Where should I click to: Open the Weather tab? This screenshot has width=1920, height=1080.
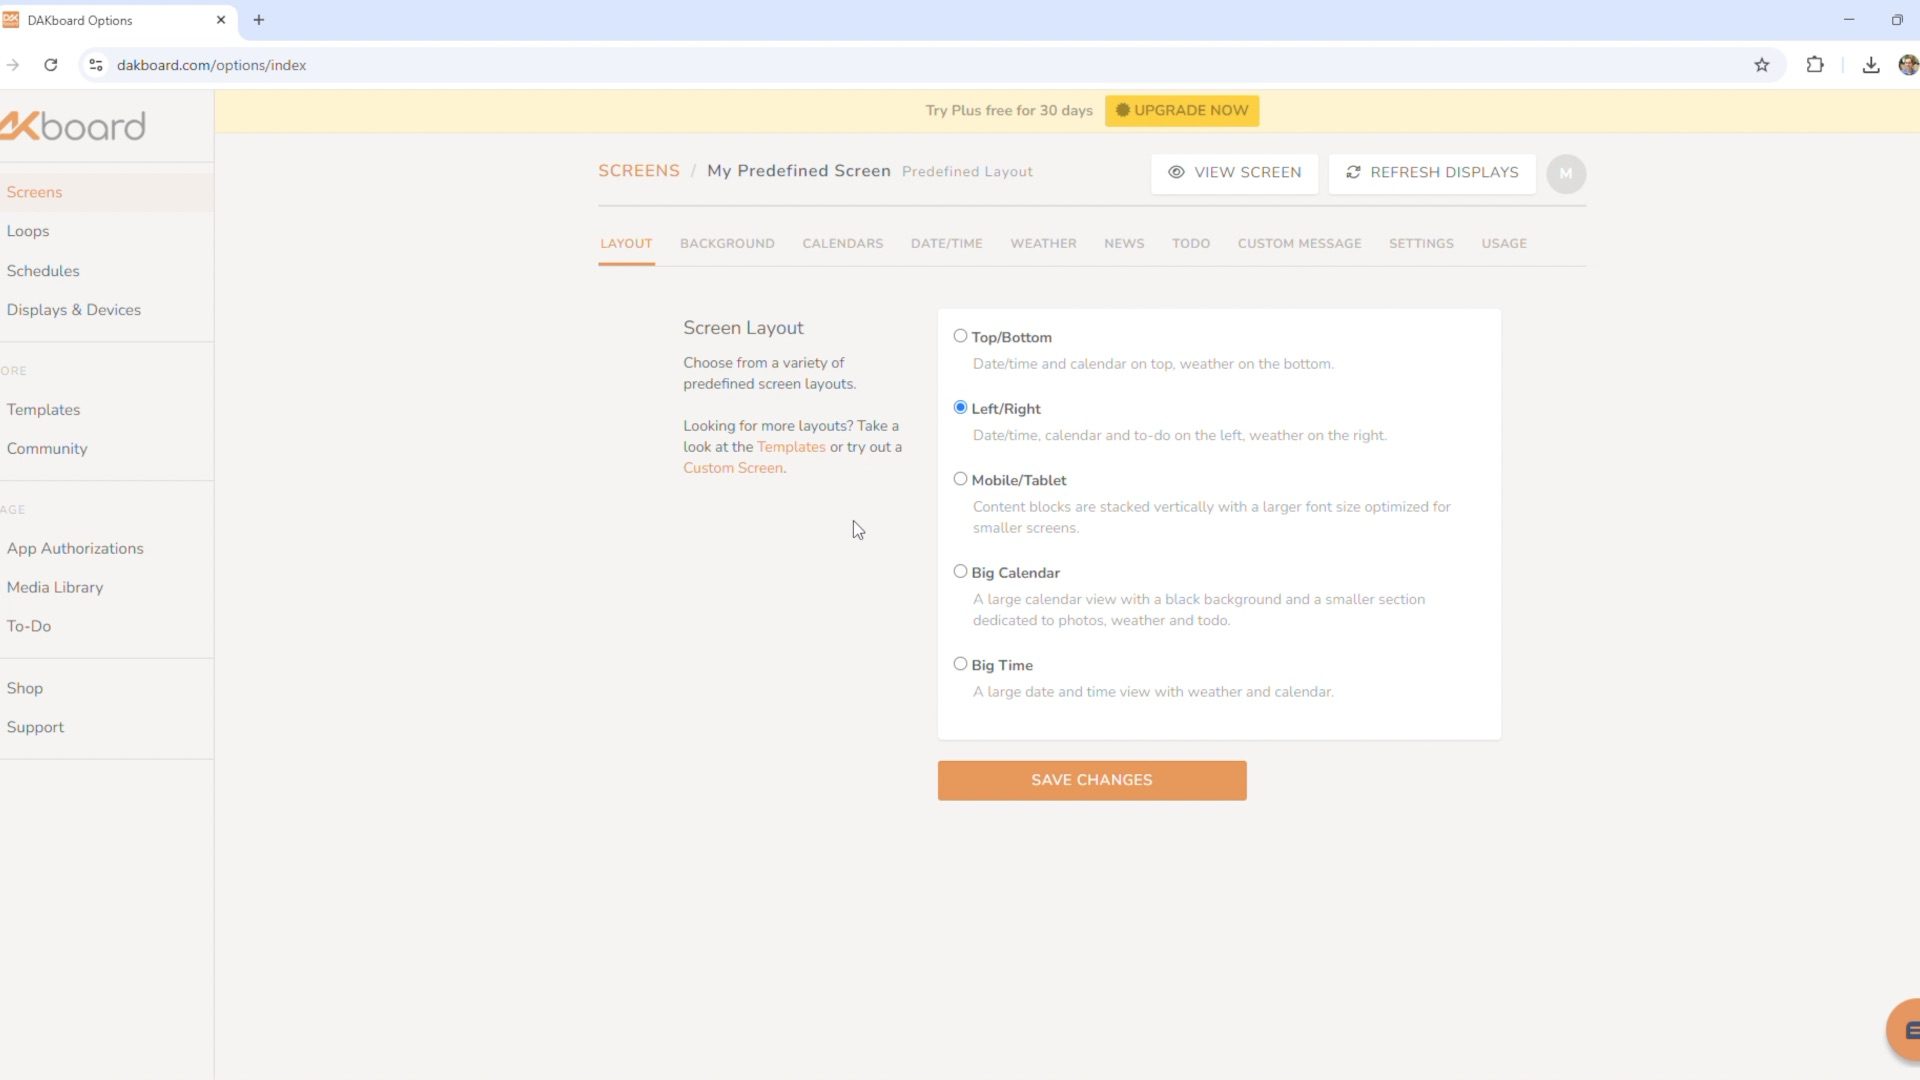tap(1043, 243)
